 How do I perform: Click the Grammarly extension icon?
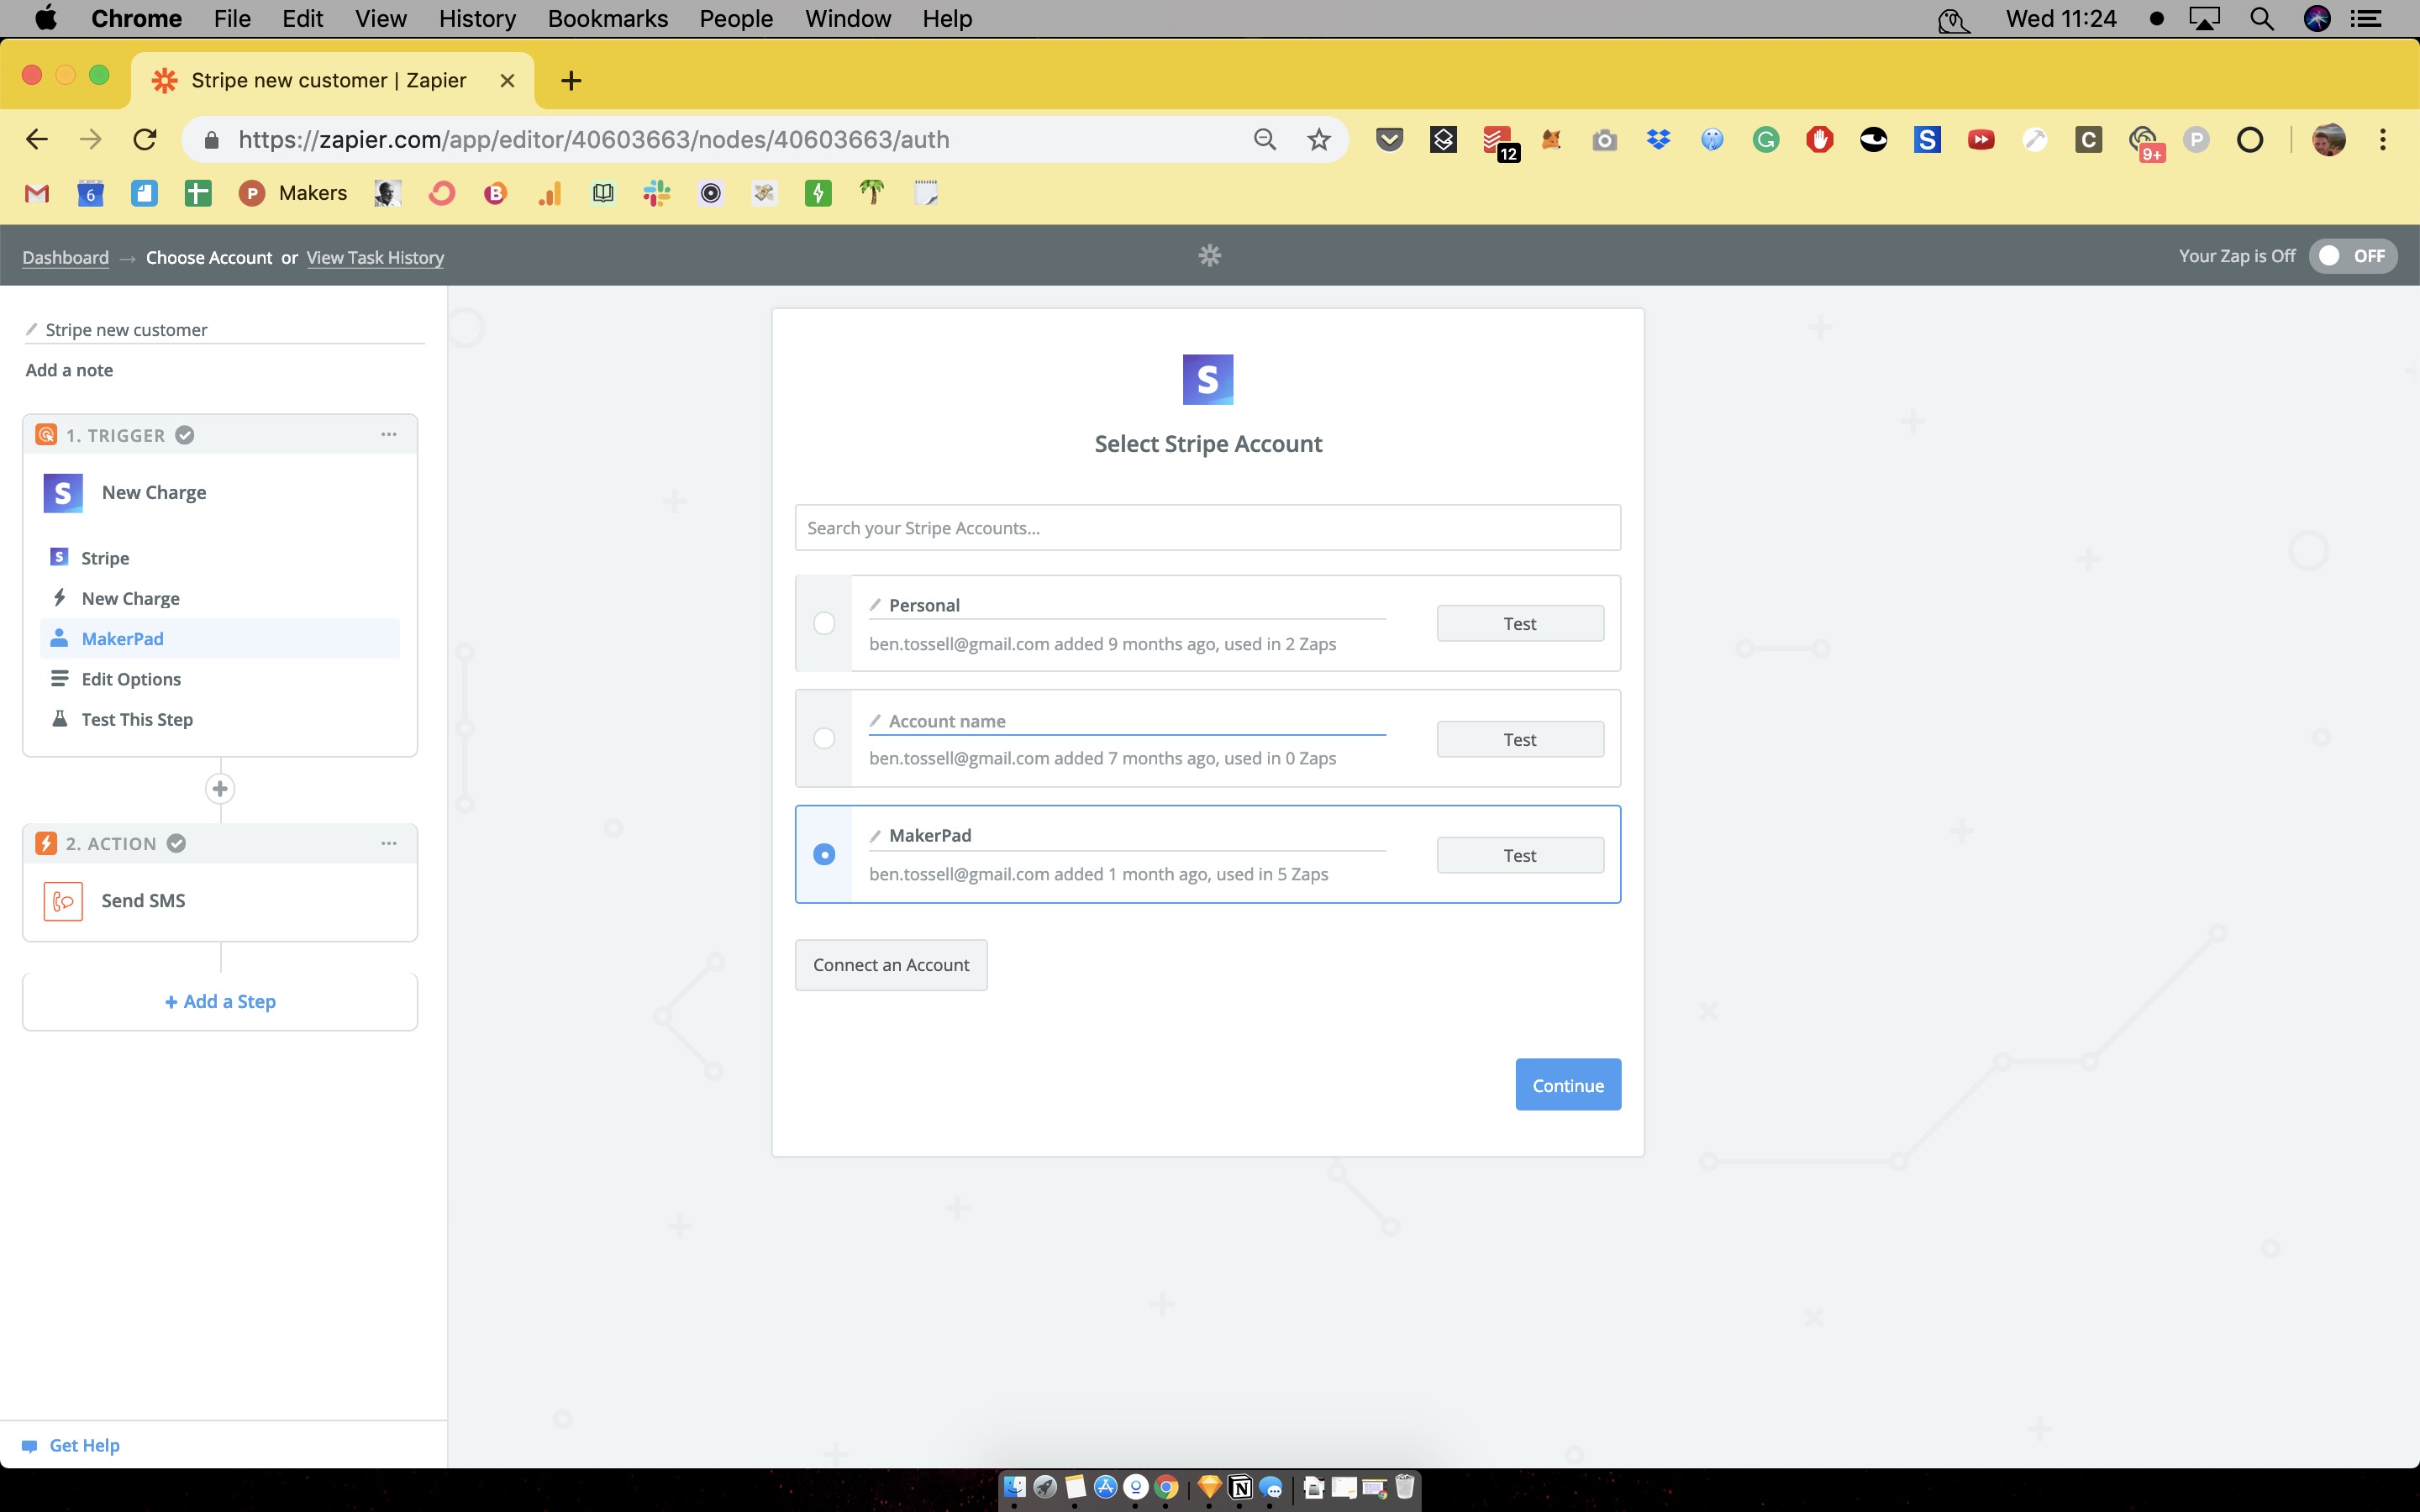pos(1766,139)
